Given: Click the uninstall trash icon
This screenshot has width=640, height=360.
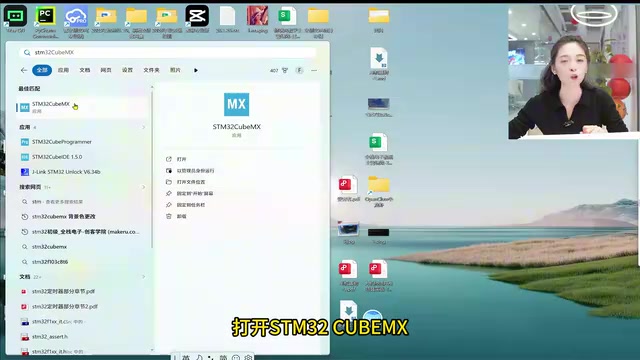Looking at the screenshot, I should 169,216.
